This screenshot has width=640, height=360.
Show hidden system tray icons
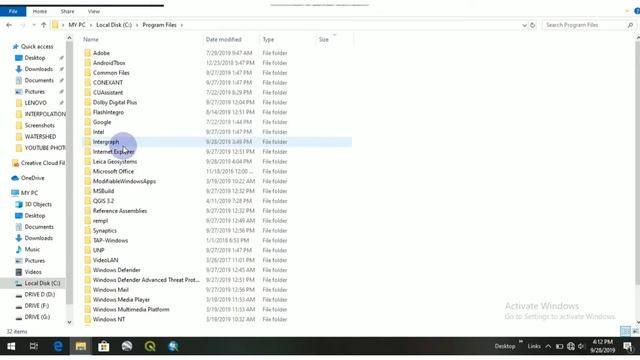548,347
